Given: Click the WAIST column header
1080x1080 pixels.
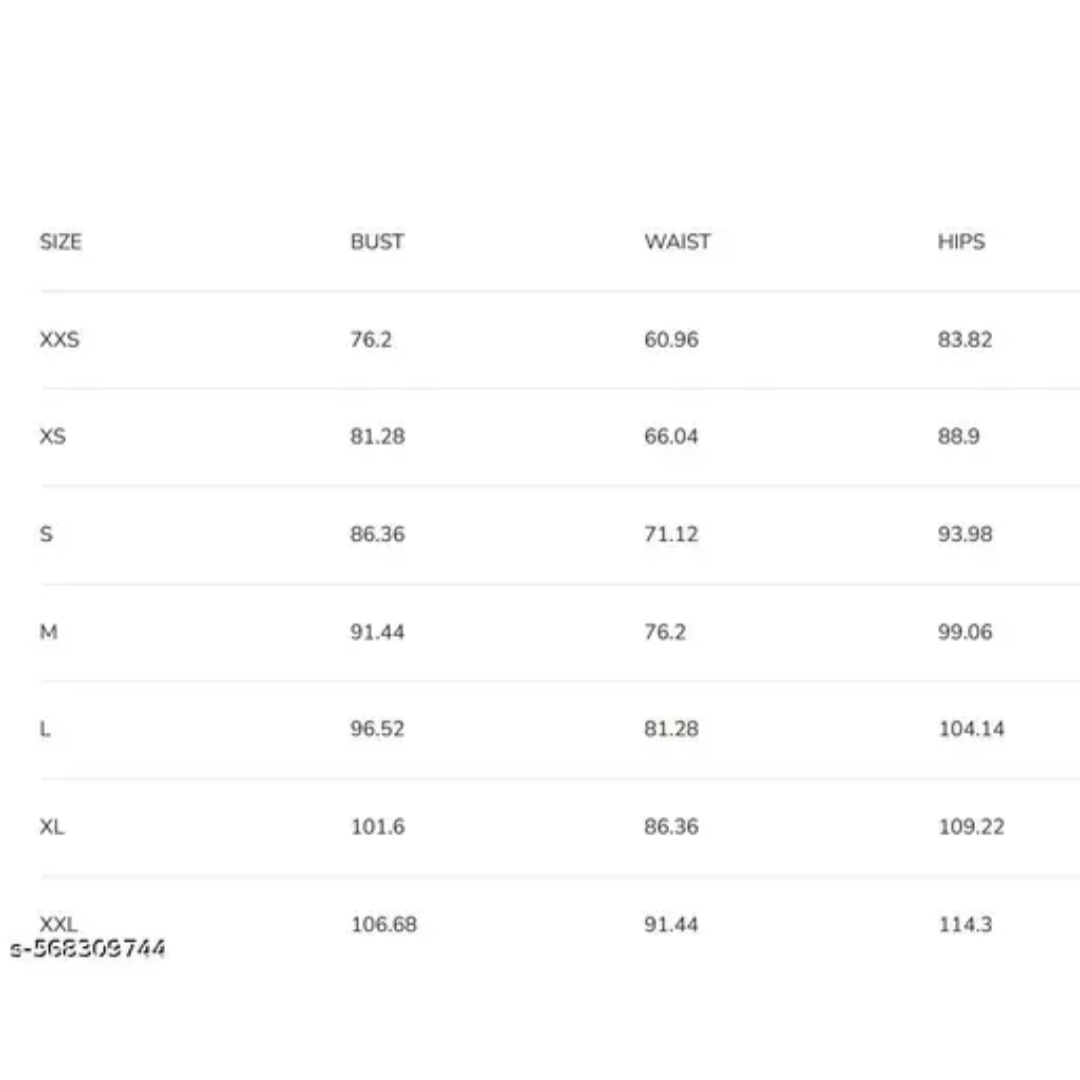Looking at the screenshot, I should [x=677, y=242].
